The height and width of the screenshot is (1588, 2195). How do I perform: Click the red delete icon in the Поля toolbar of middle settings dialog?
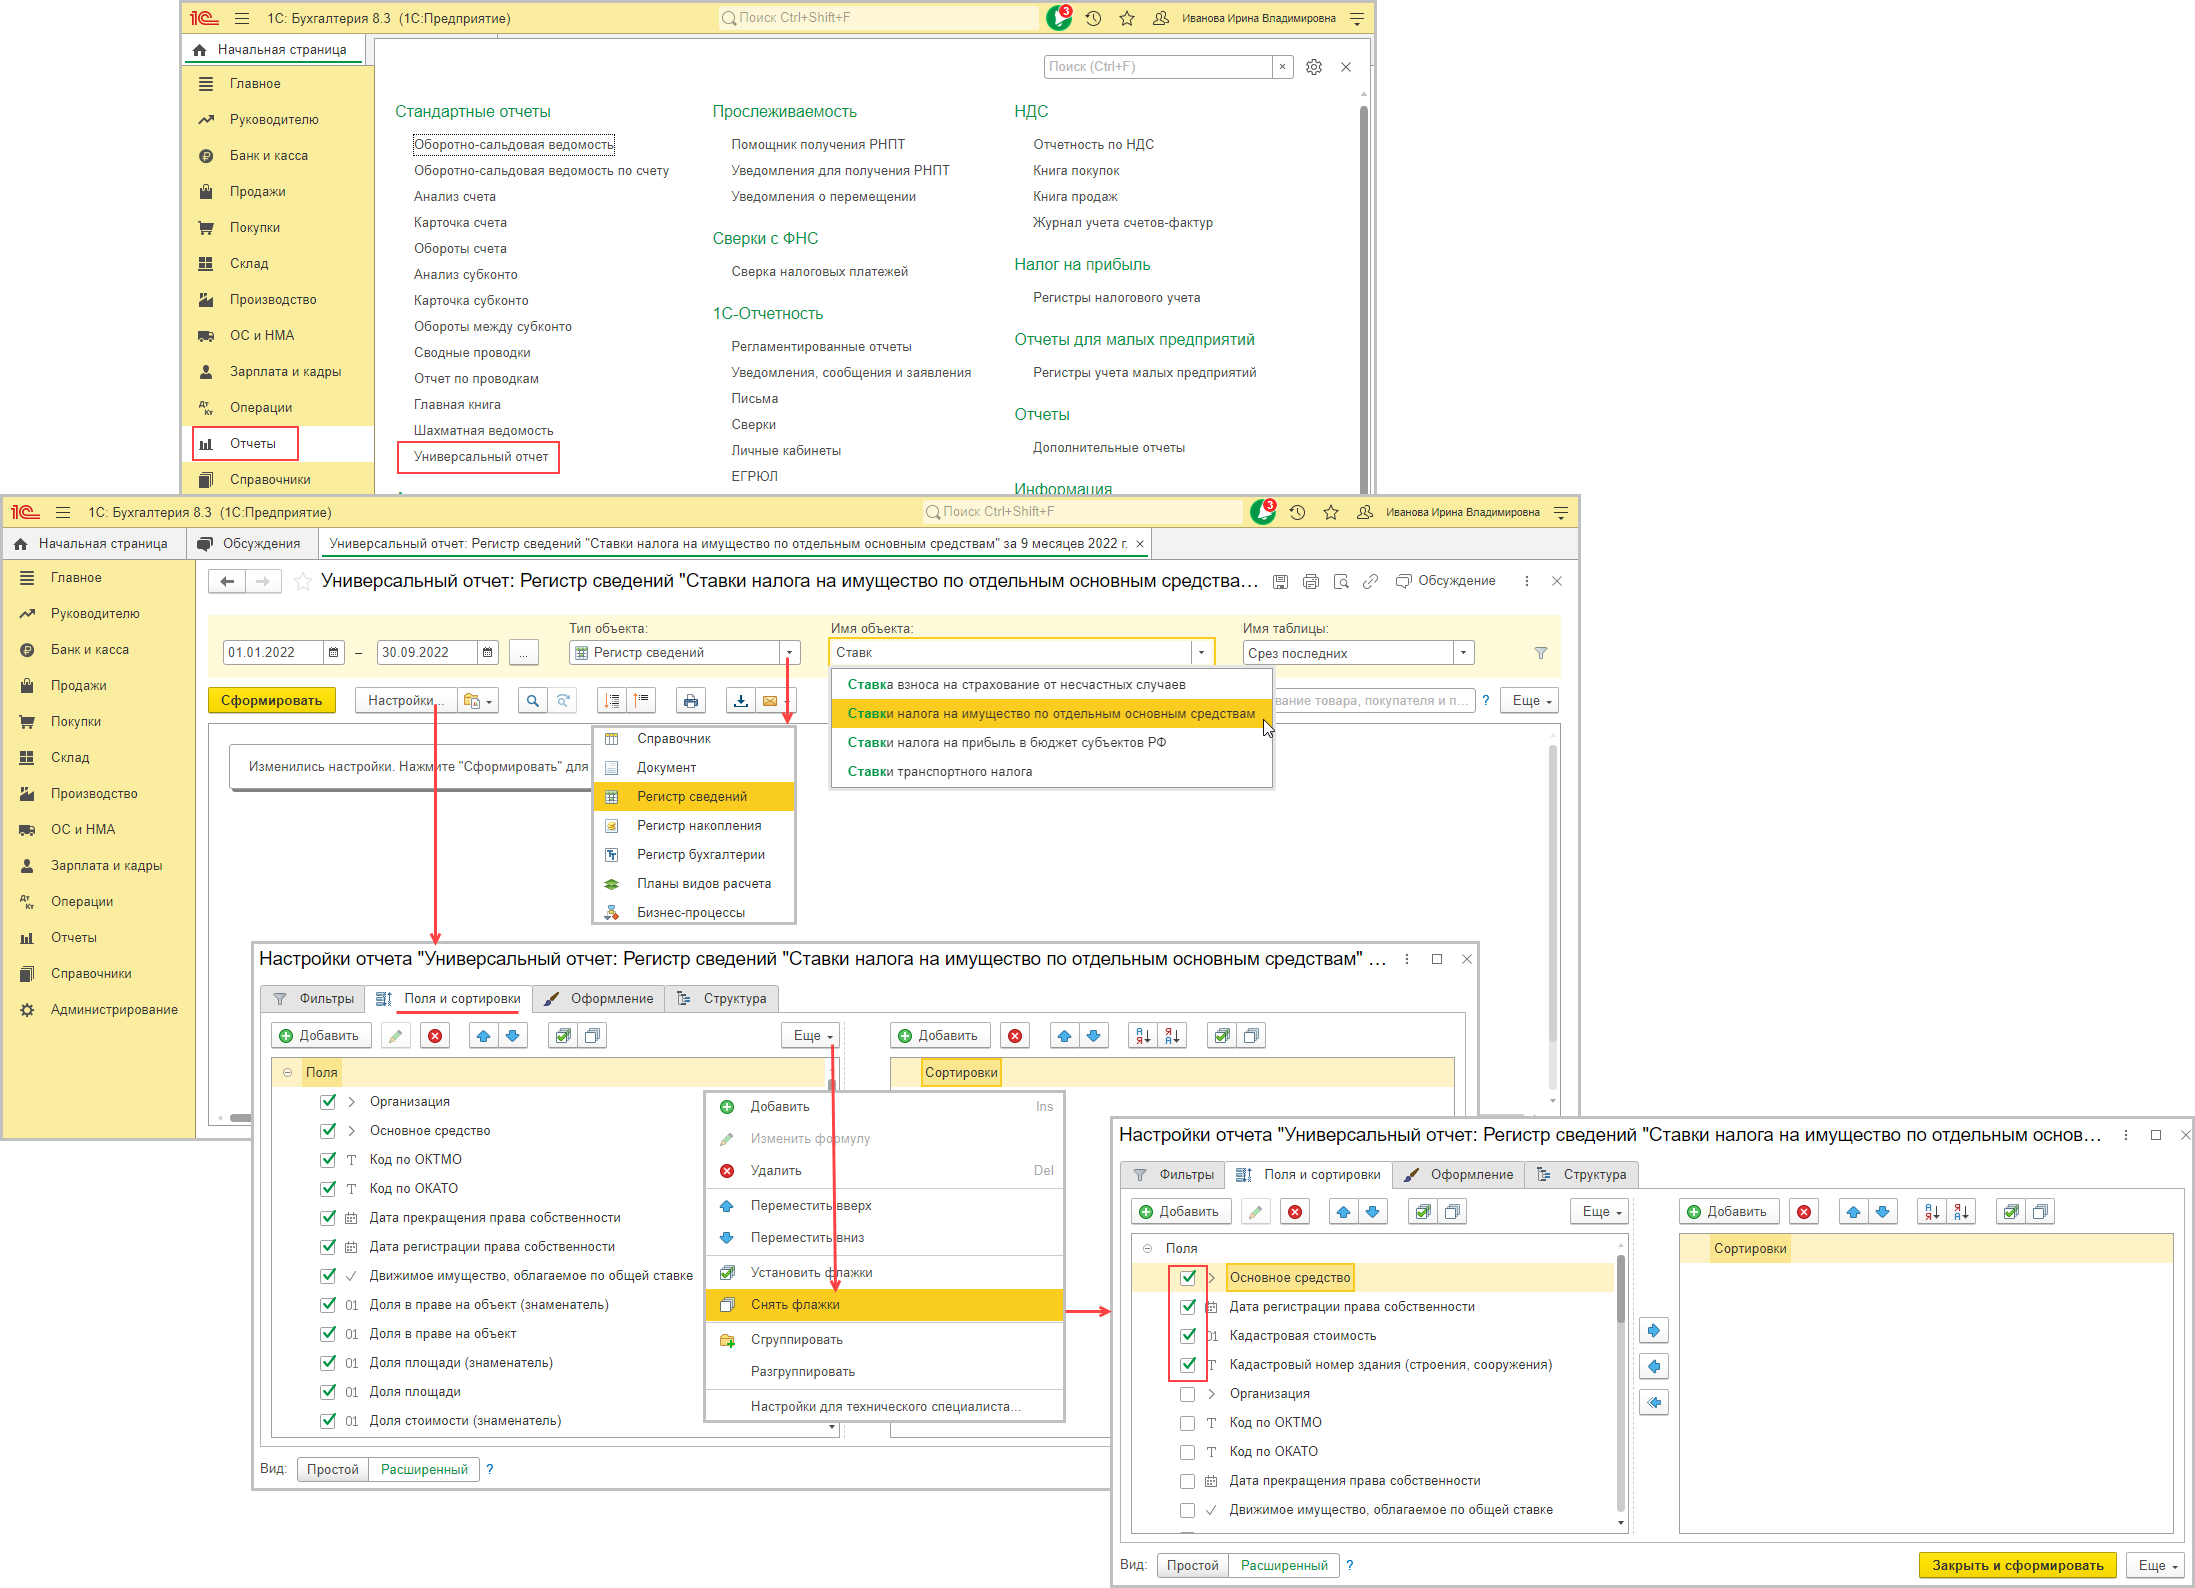click(x=435, y=1036)
